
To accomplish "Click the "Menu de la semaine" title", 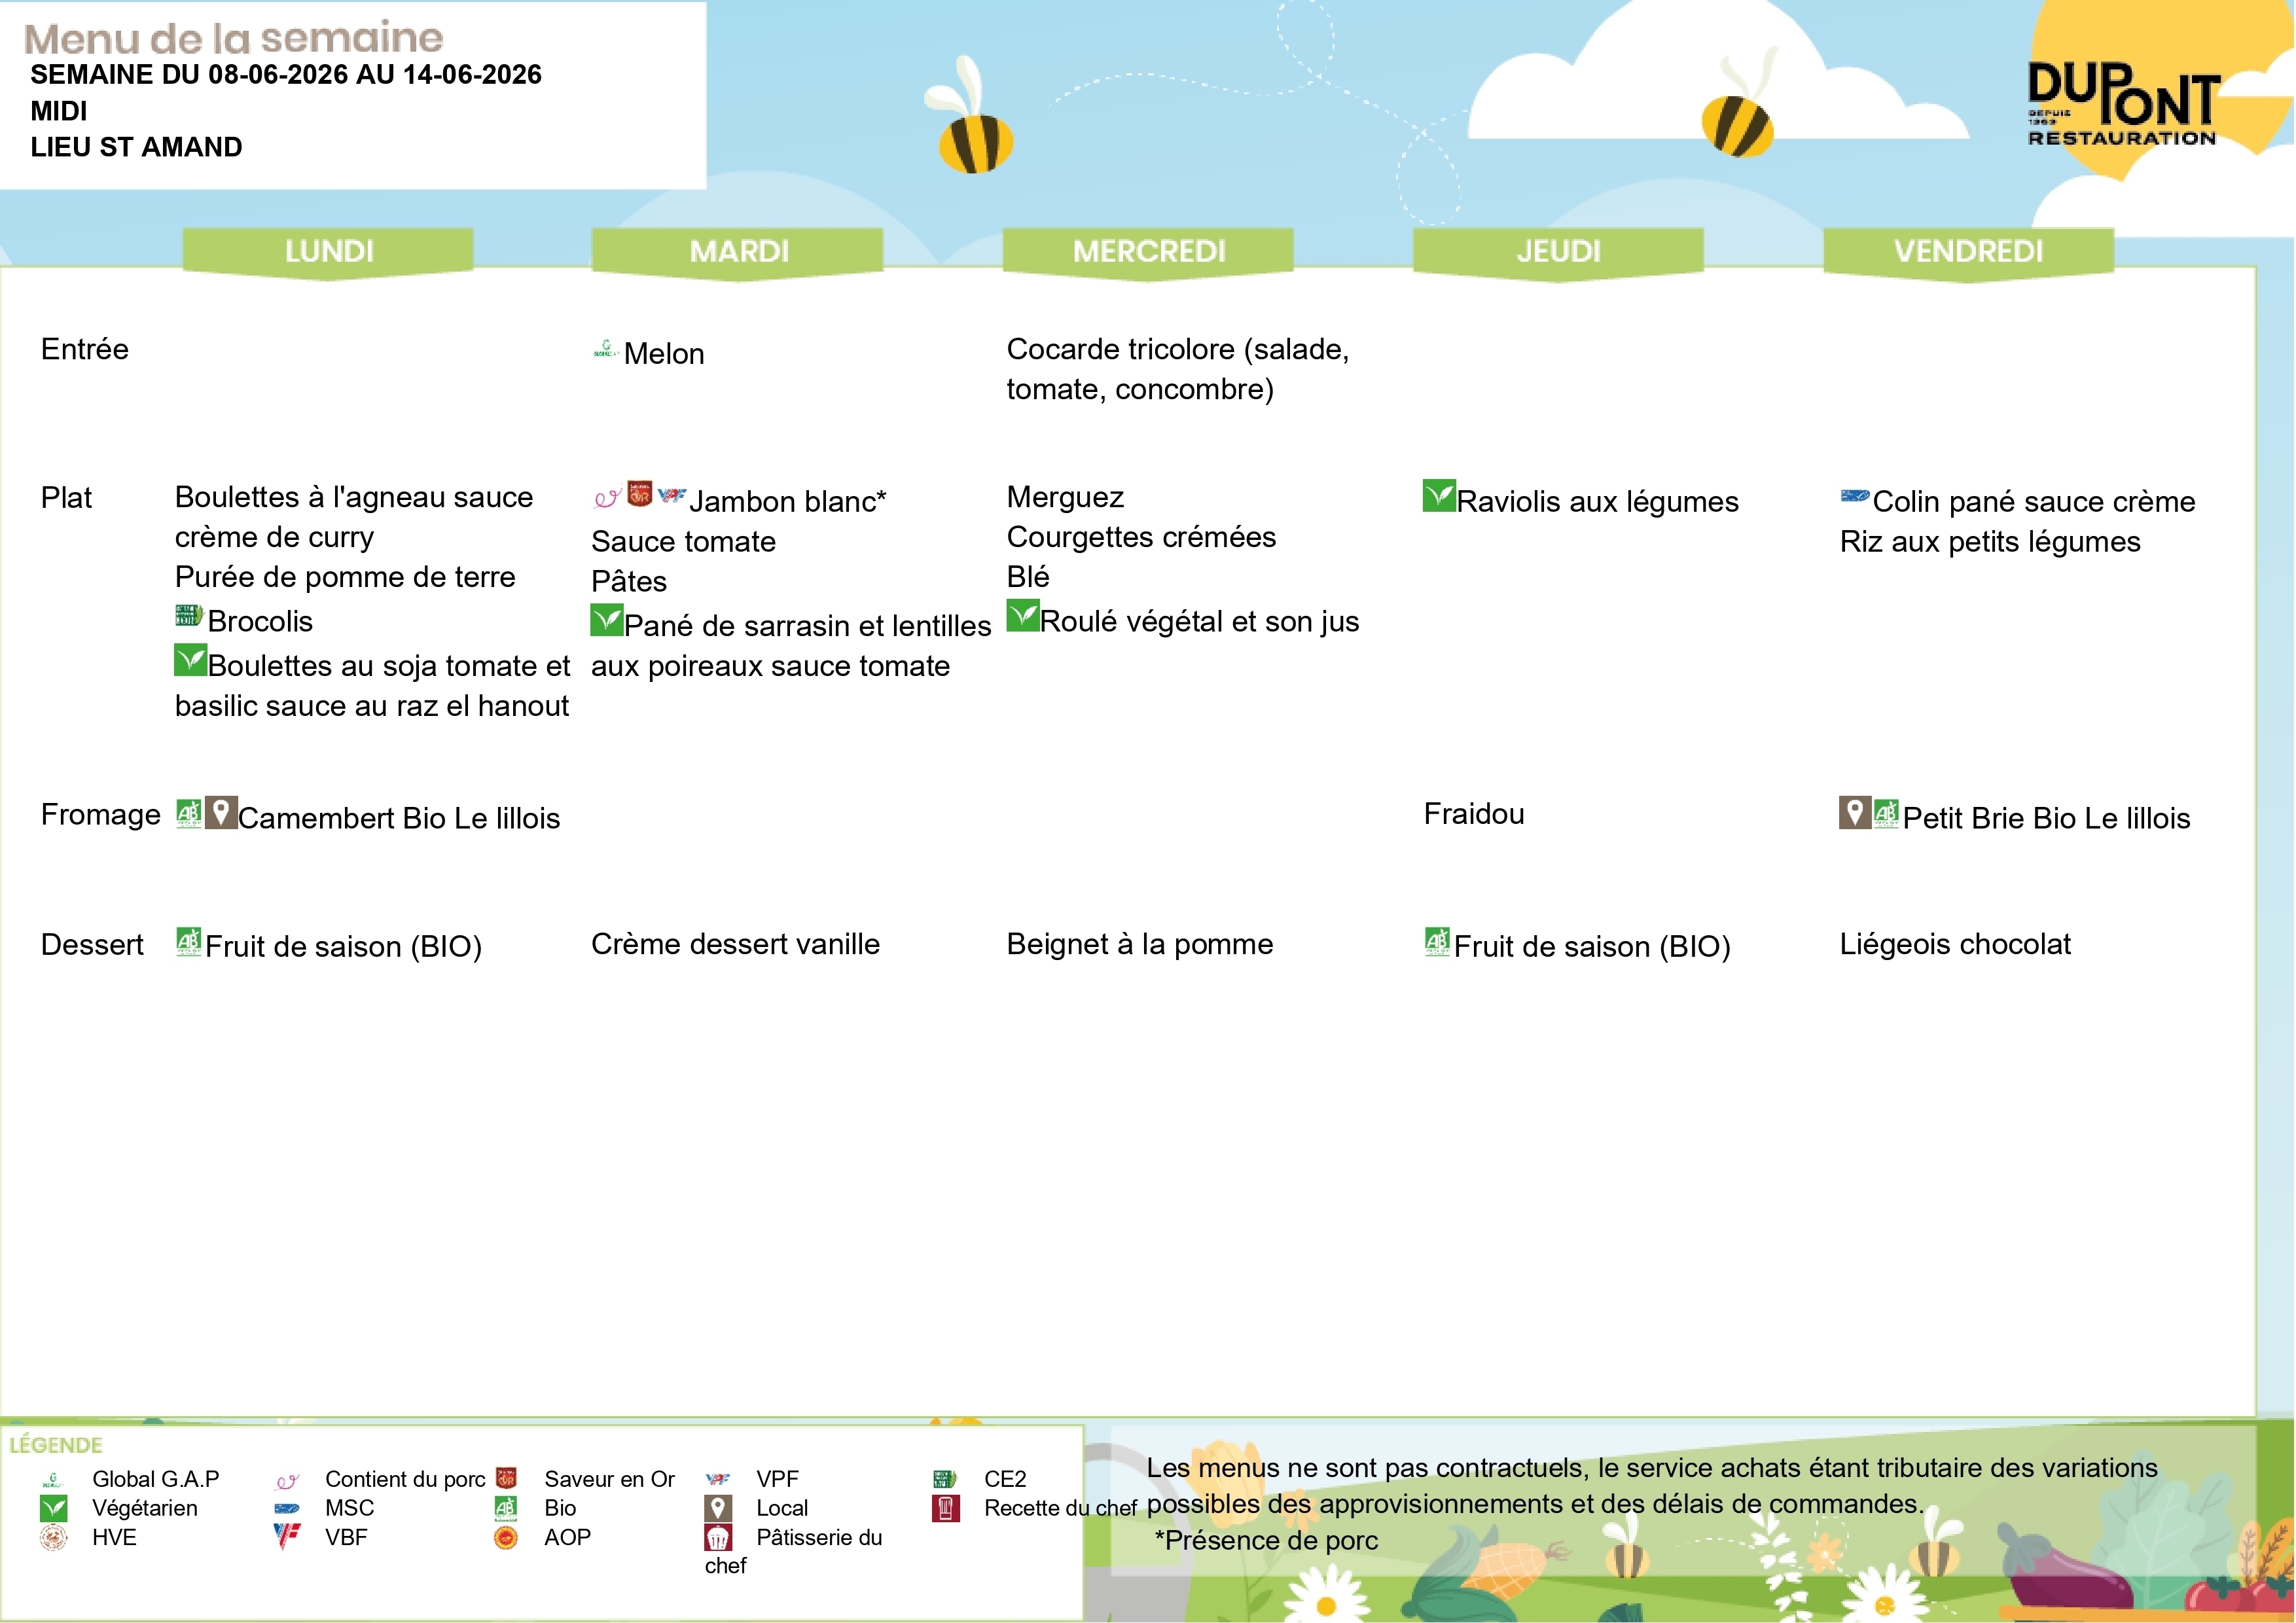I will [233, 38].
